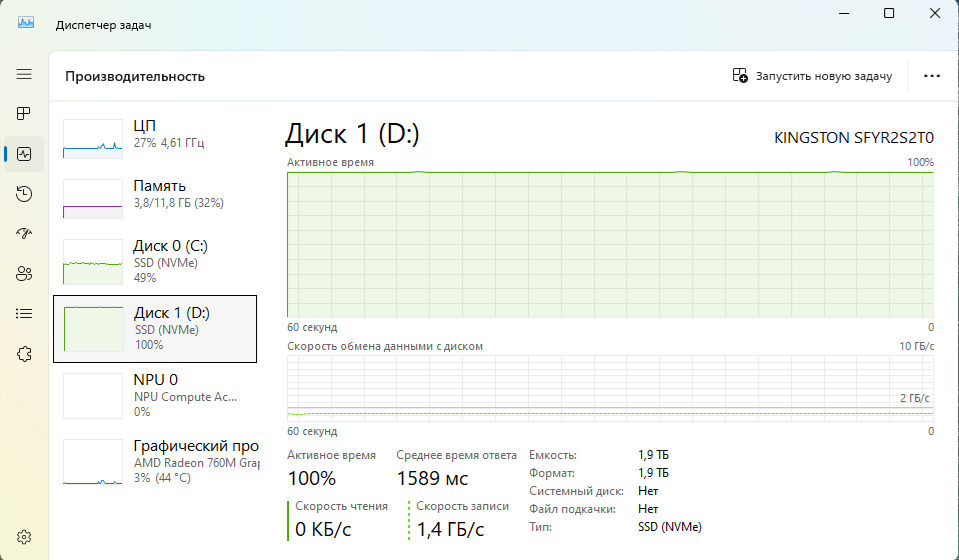Click the SSD (NVMe) type value
The image size is (959, 560).
(x=670, y=526)
